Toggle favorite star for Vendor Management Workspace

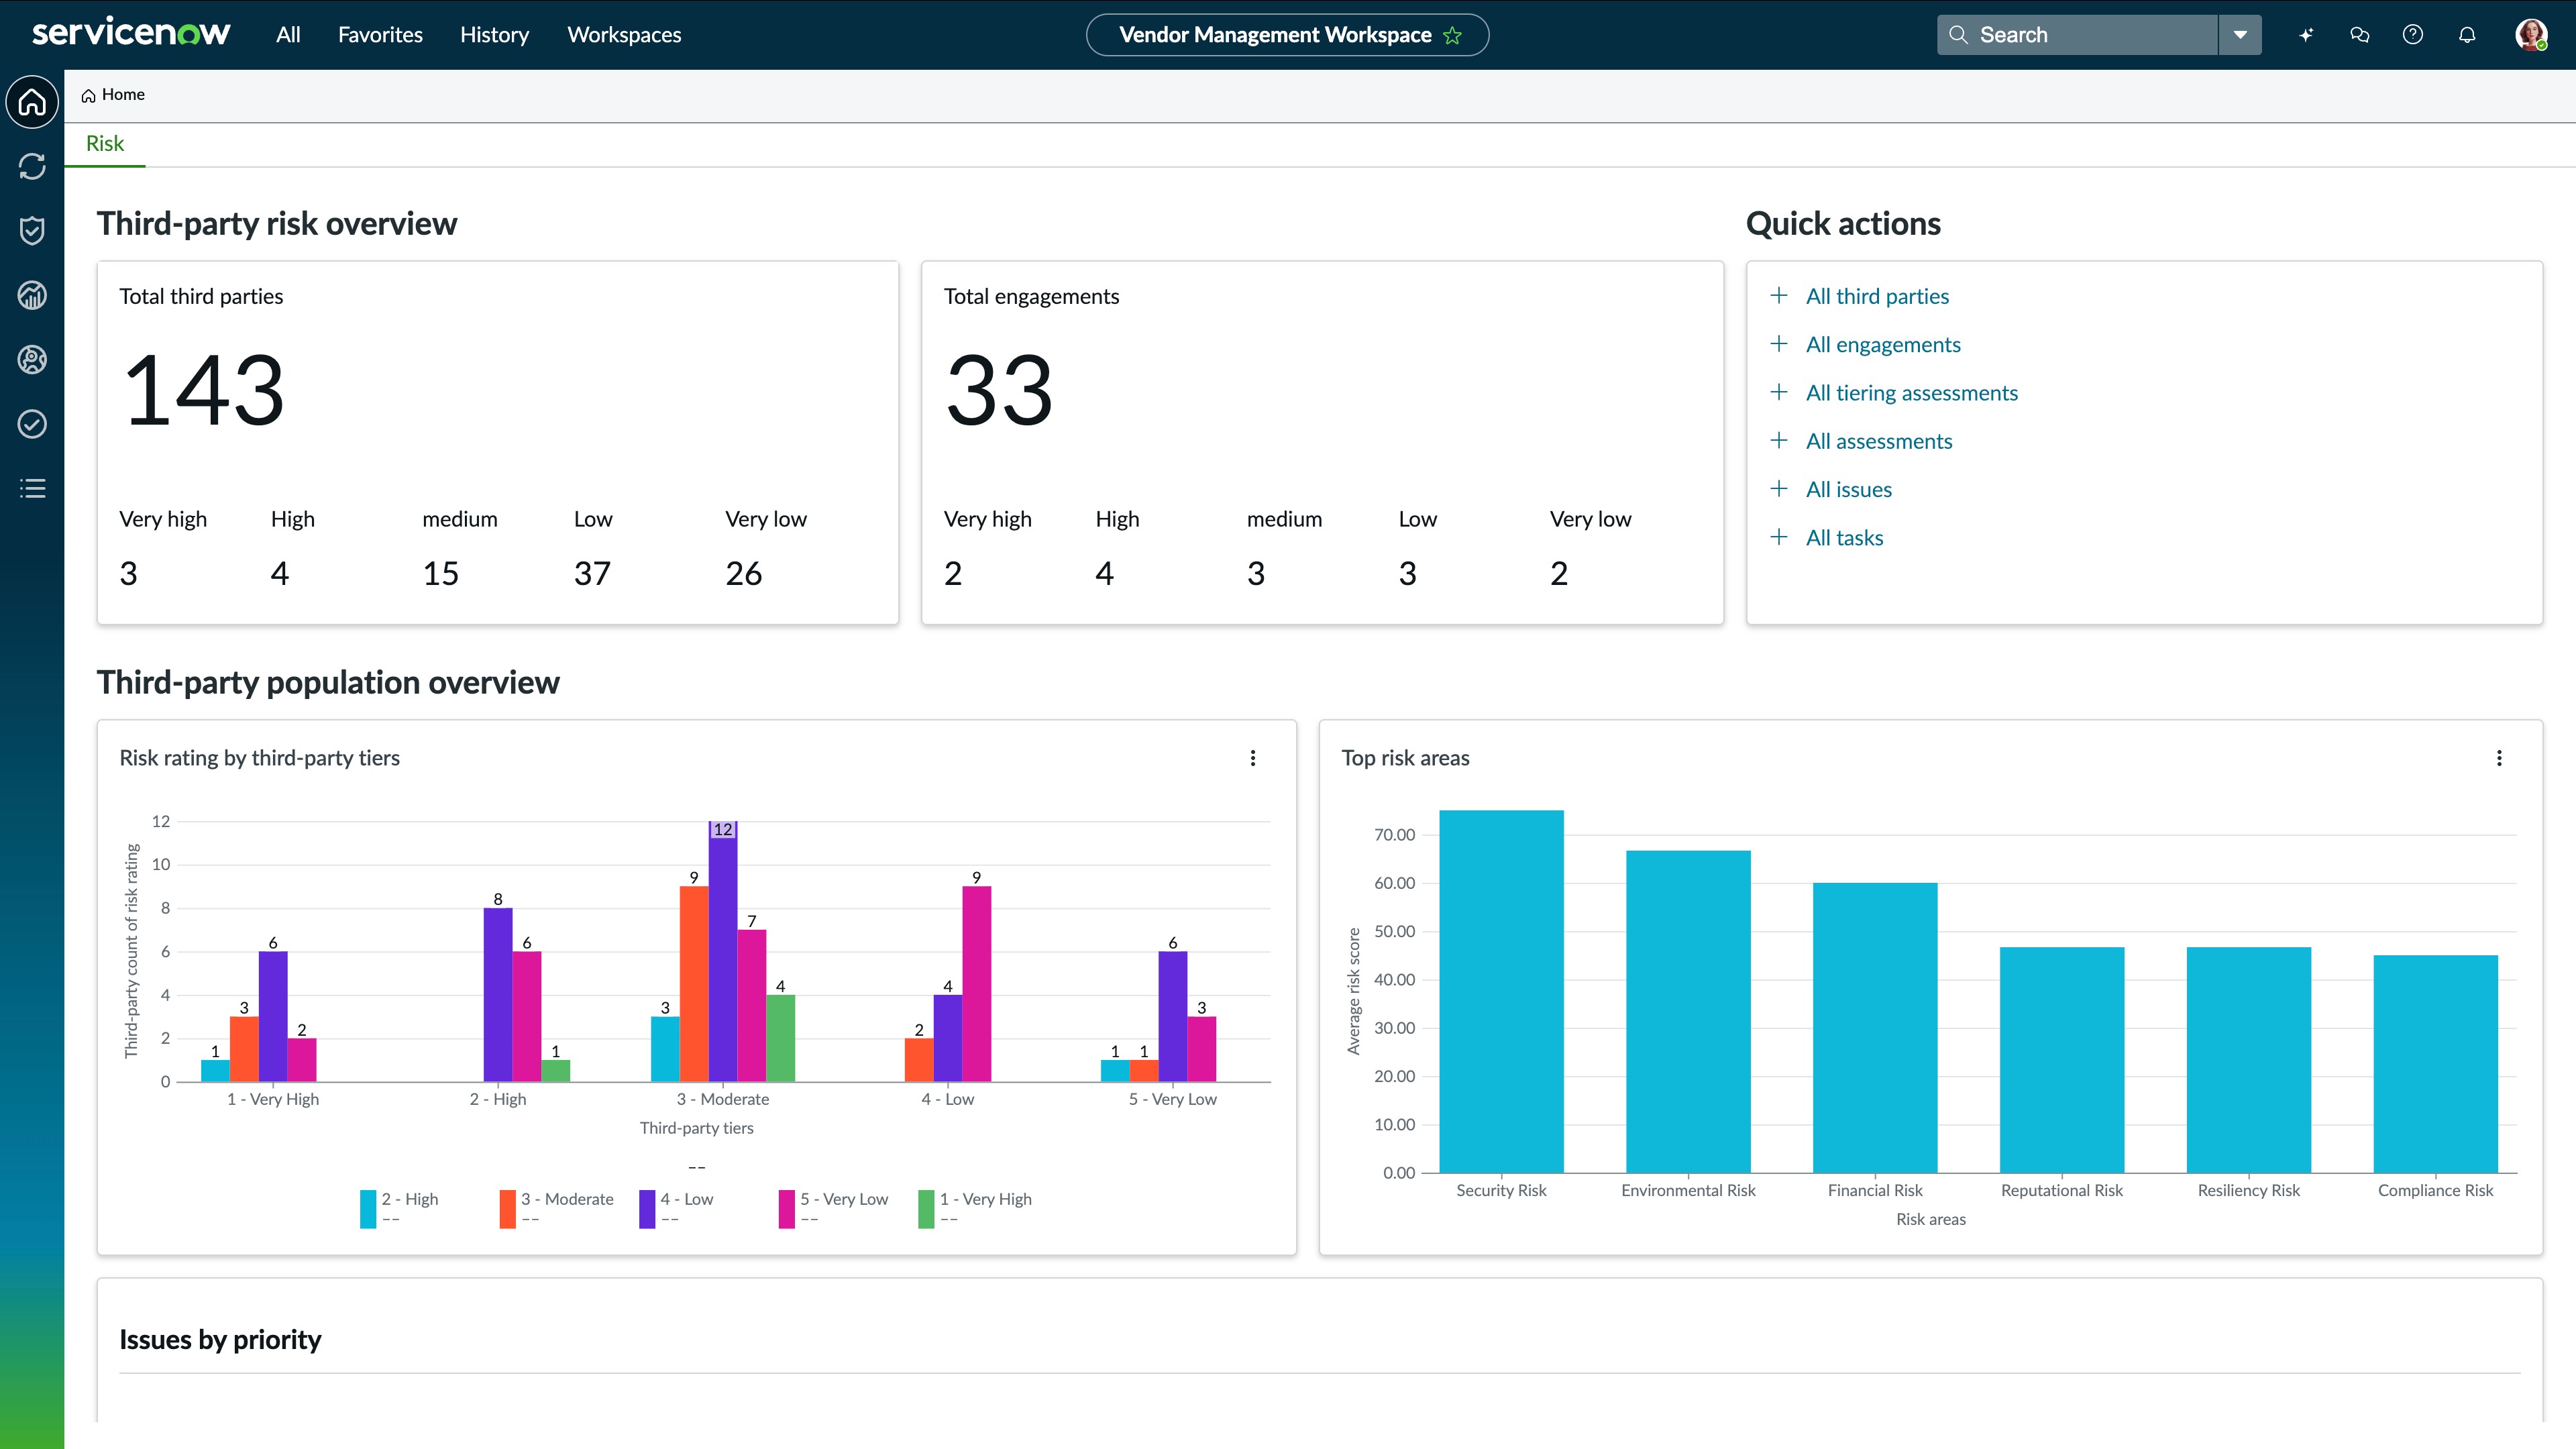(x=1453, y=36)
